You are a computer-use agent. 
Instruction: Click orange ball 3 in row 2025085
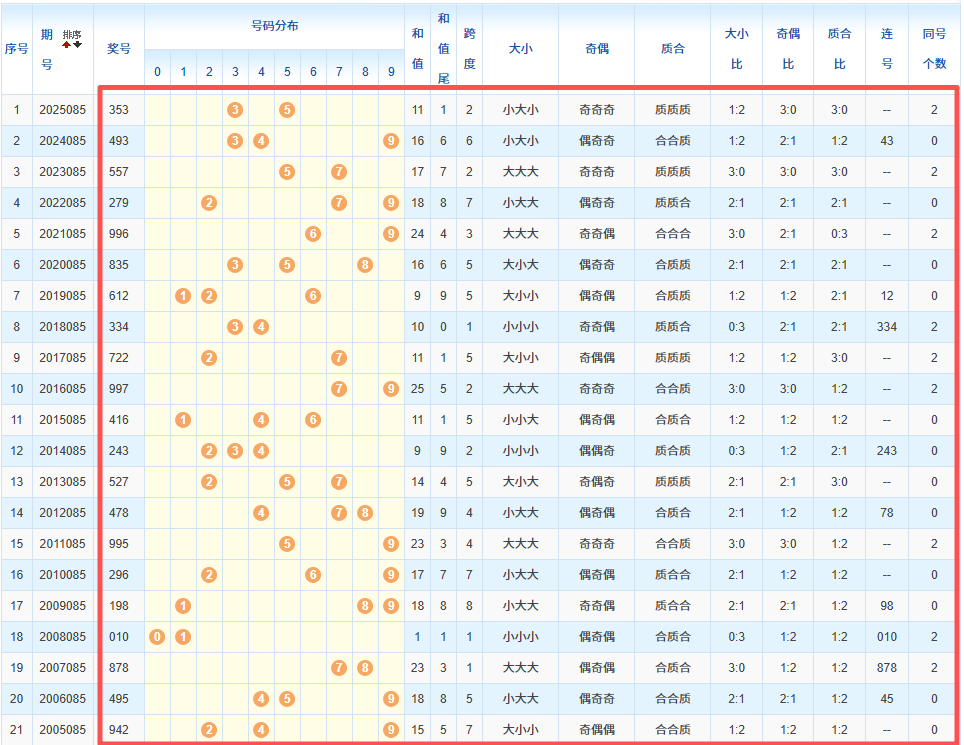coord(235,110)
